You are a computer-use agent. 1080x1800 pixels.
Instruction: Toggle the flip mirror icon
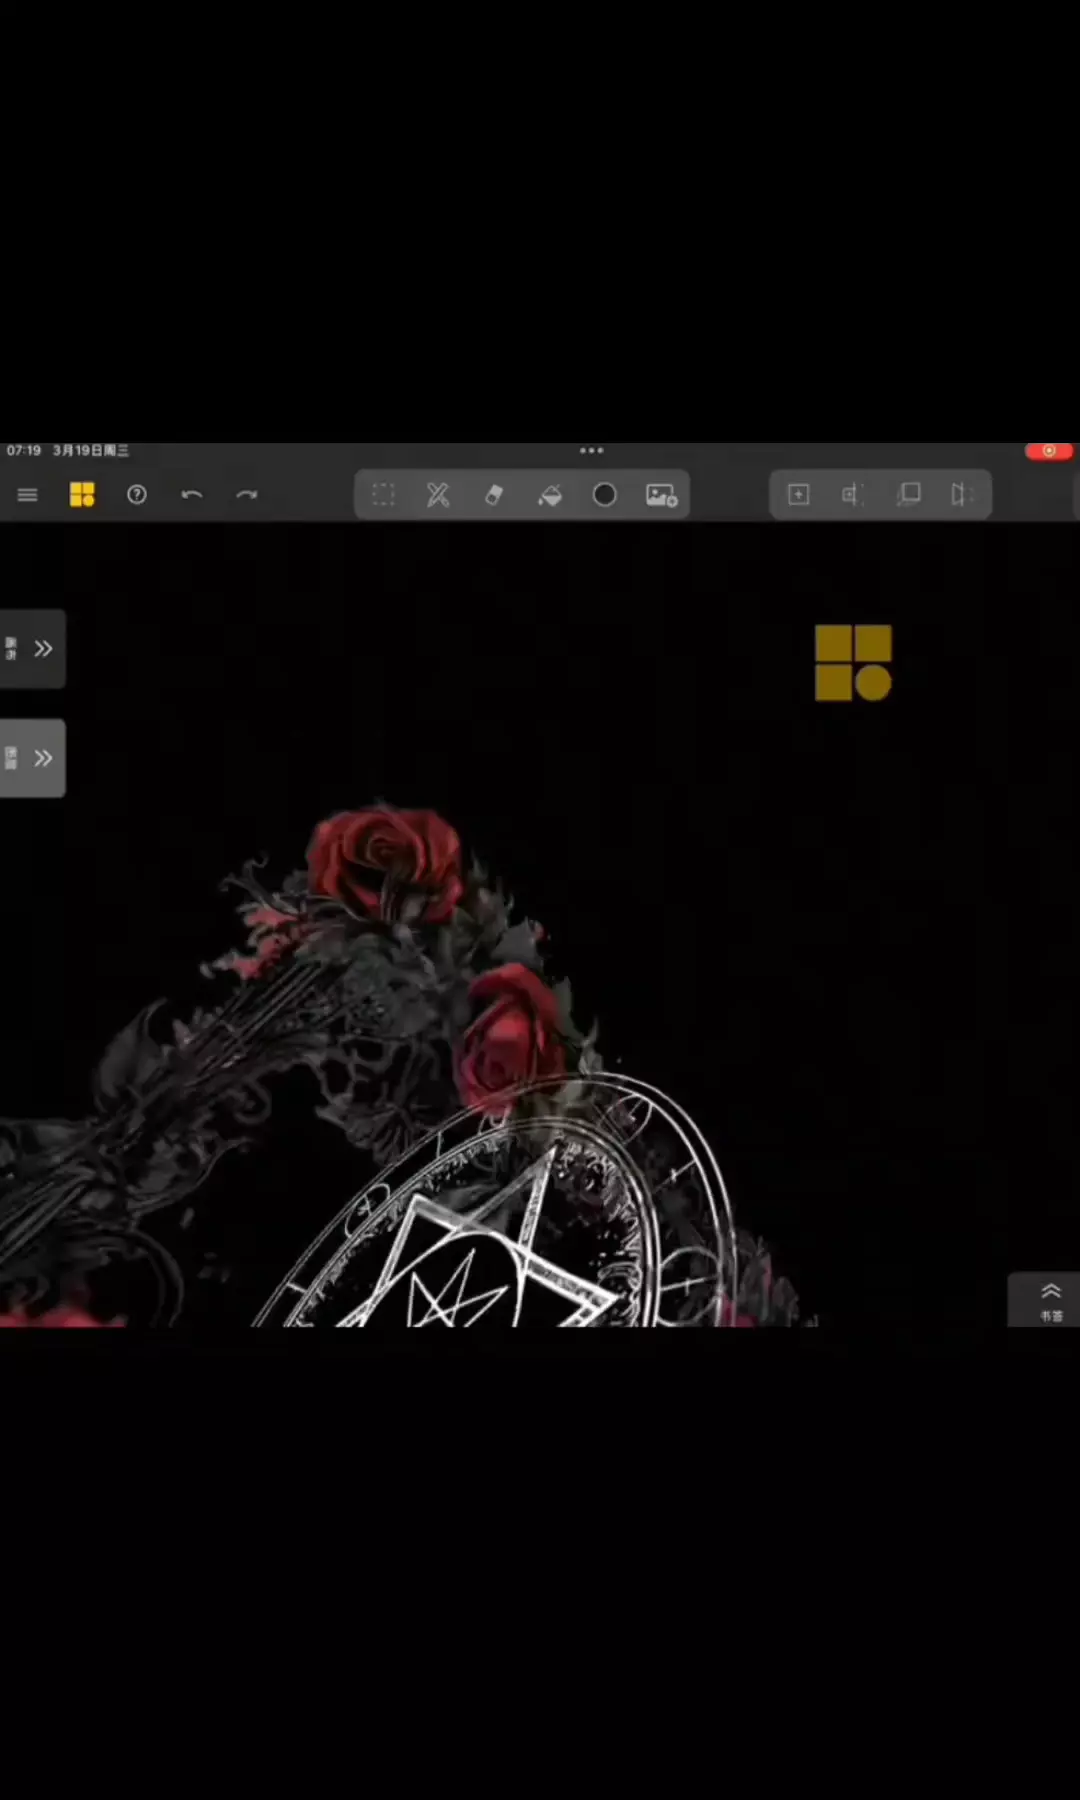pyautogui.click(x=962, y=495)
